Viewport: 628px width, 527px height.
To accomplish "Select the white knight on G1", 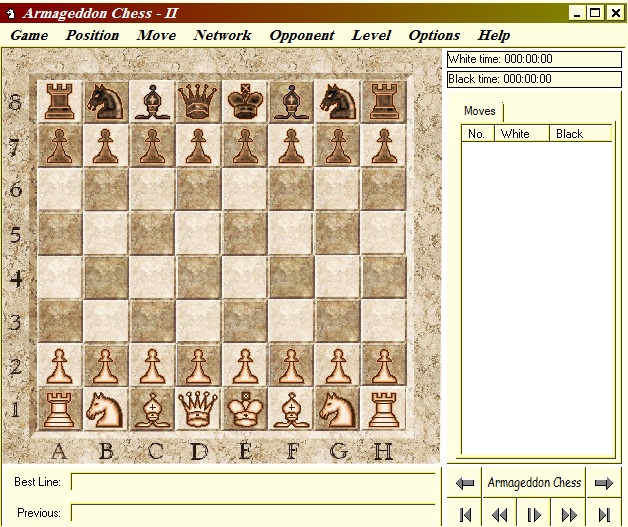I will [x=338, y=409].
